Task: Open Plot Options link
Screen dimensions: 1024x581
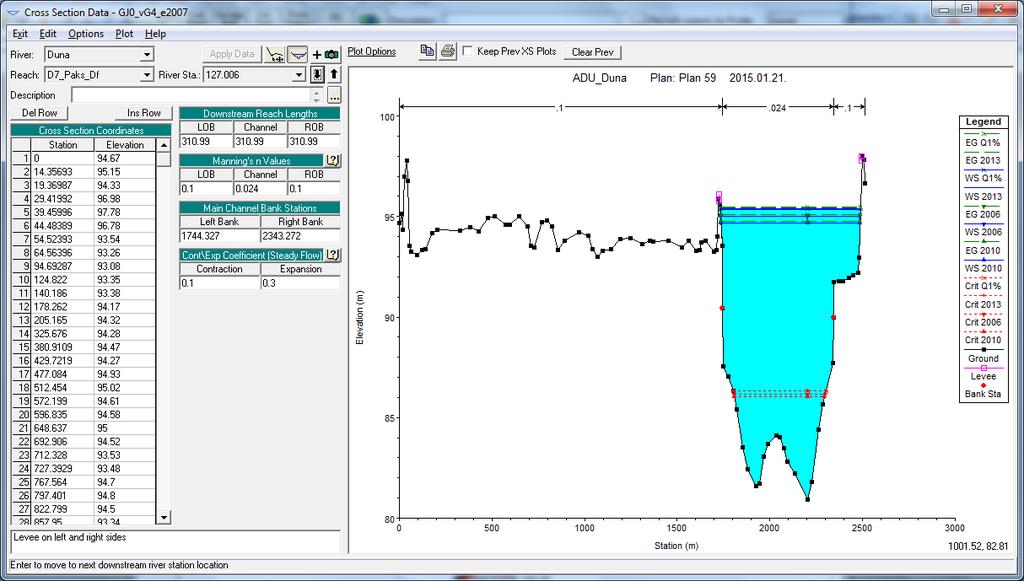Action: coord(372,51)
